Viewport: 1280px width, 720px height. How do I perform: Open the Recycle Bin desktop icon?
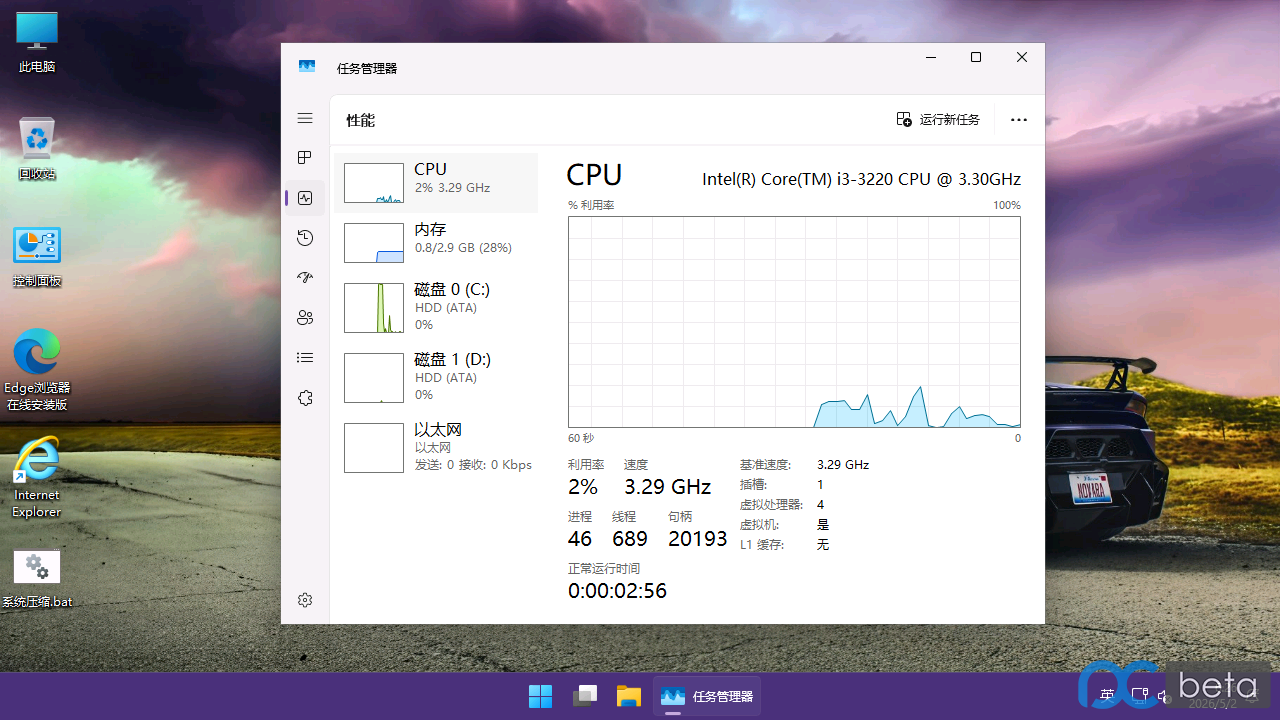37,148
